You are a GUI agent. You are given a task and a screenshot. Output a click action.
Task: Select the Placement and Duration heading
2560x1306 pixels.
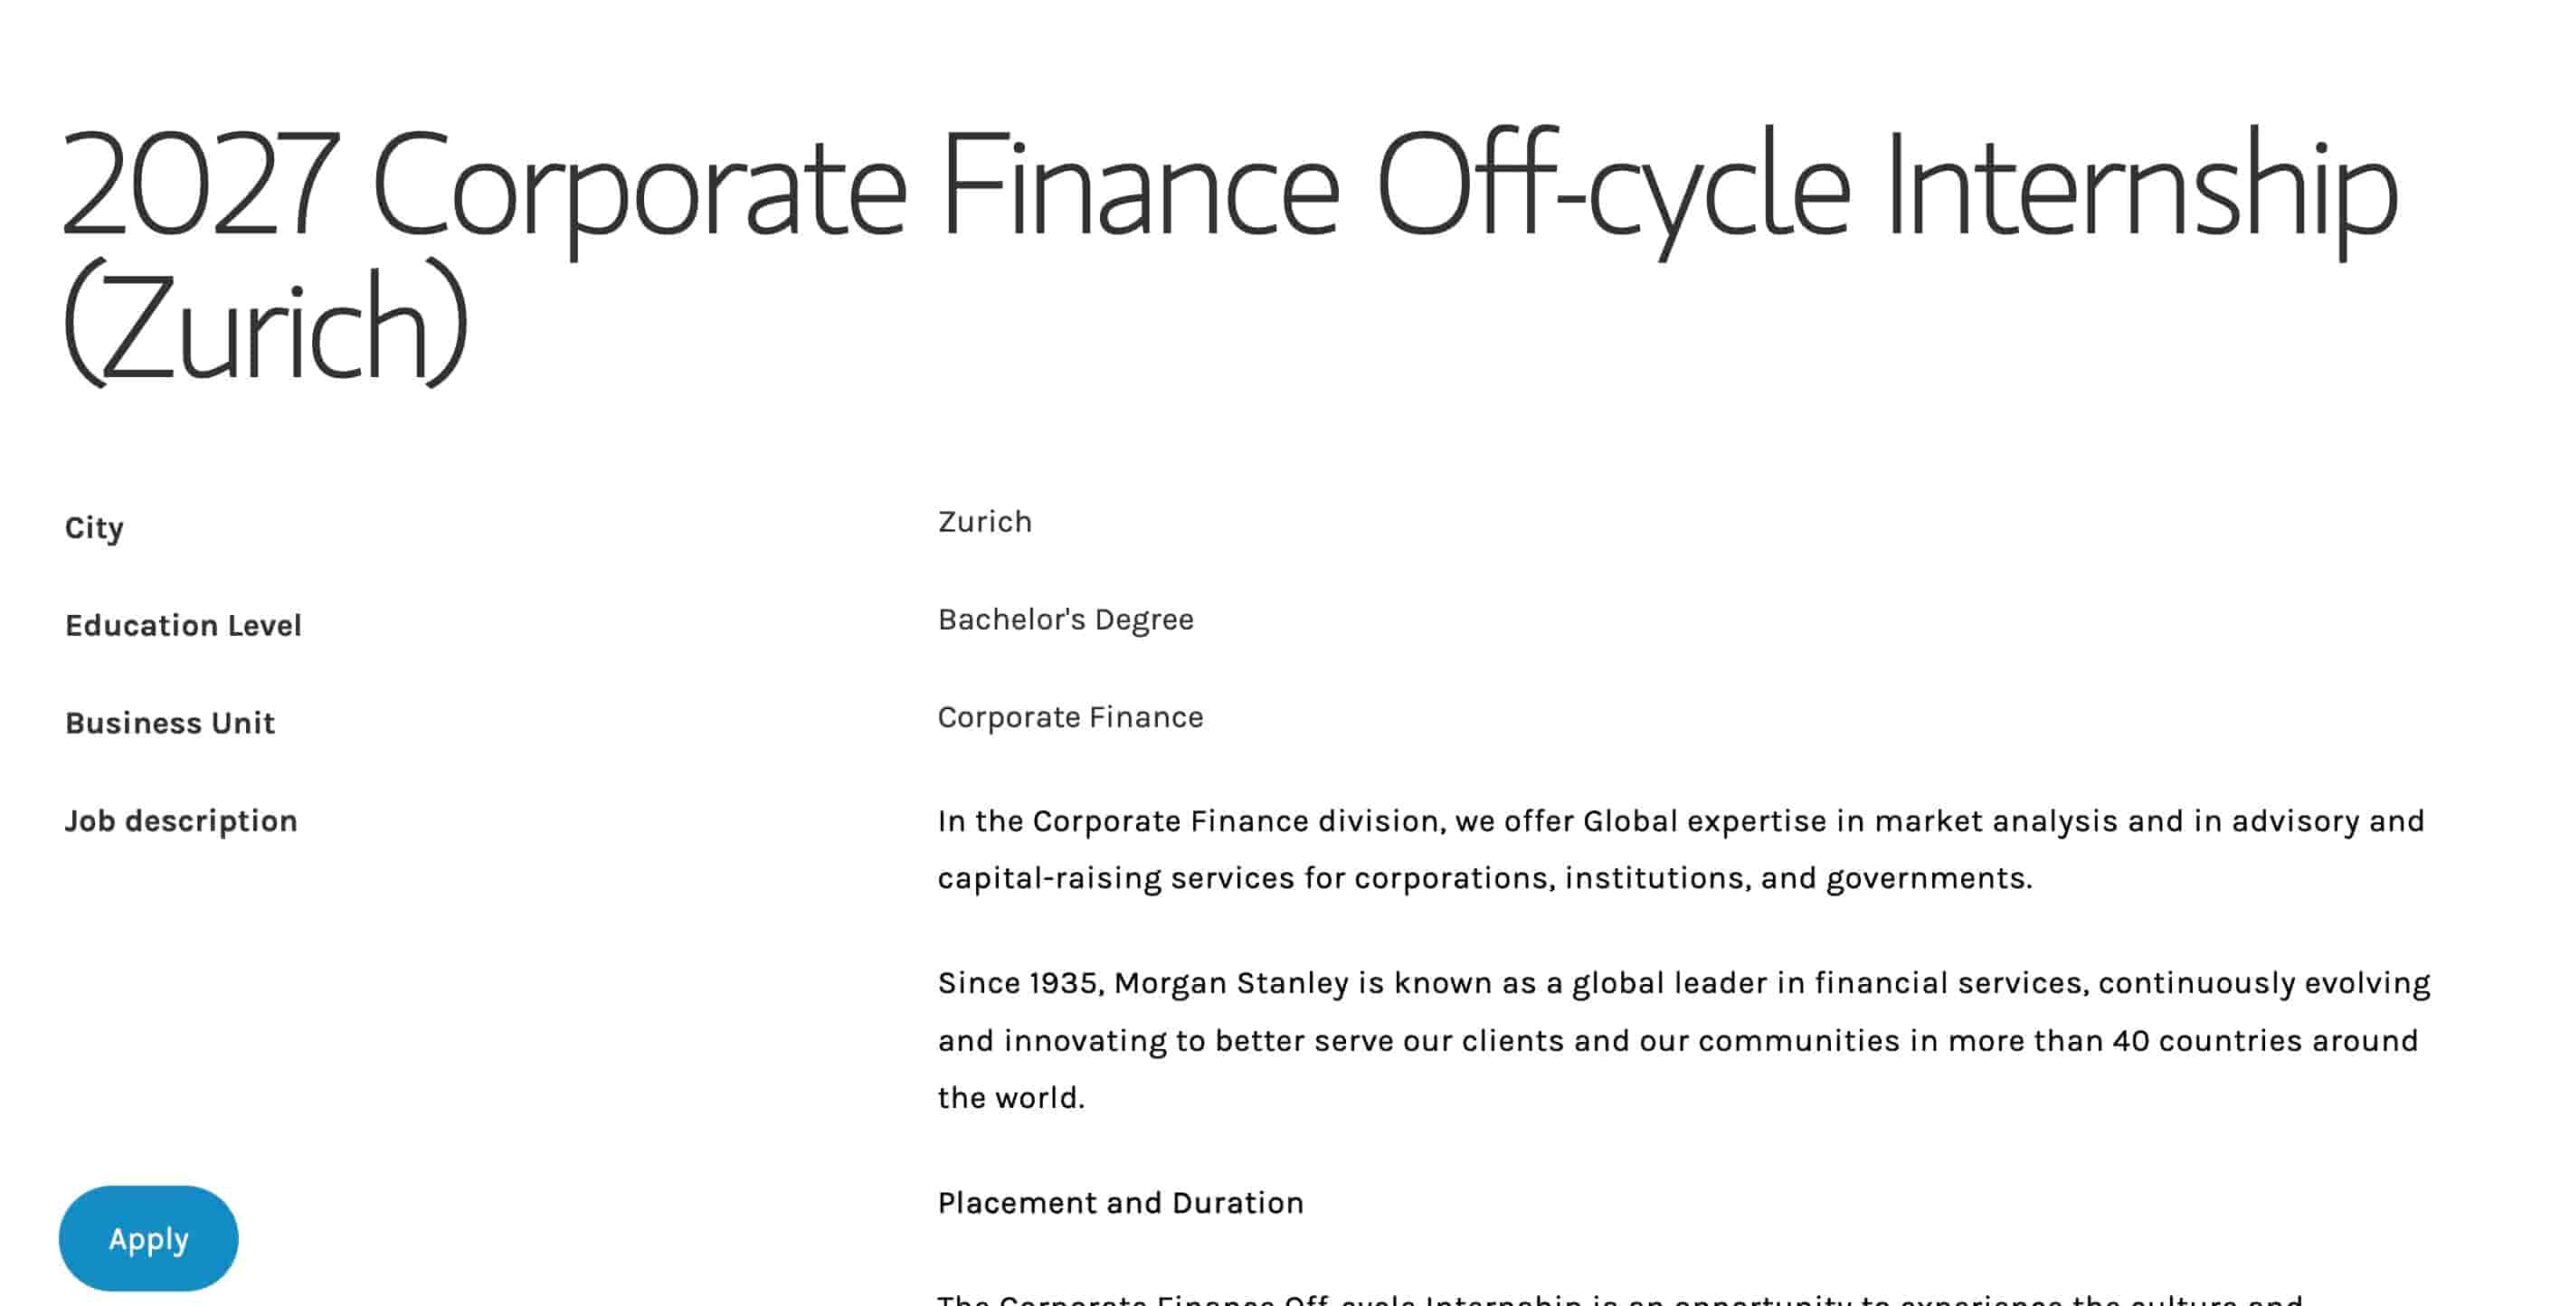pos(1120,1203)
